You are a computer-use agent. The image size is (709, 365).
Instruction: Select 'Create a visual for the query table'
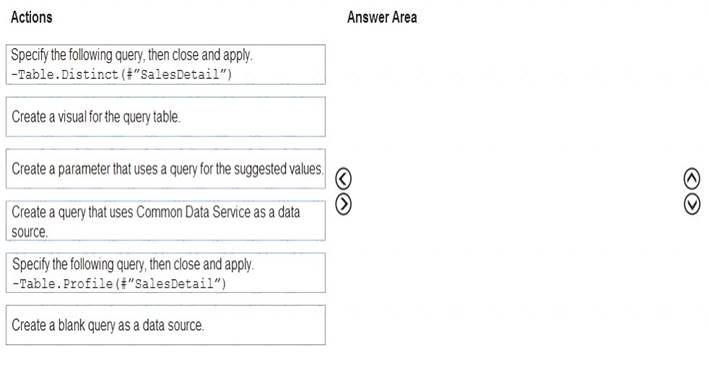165,117
